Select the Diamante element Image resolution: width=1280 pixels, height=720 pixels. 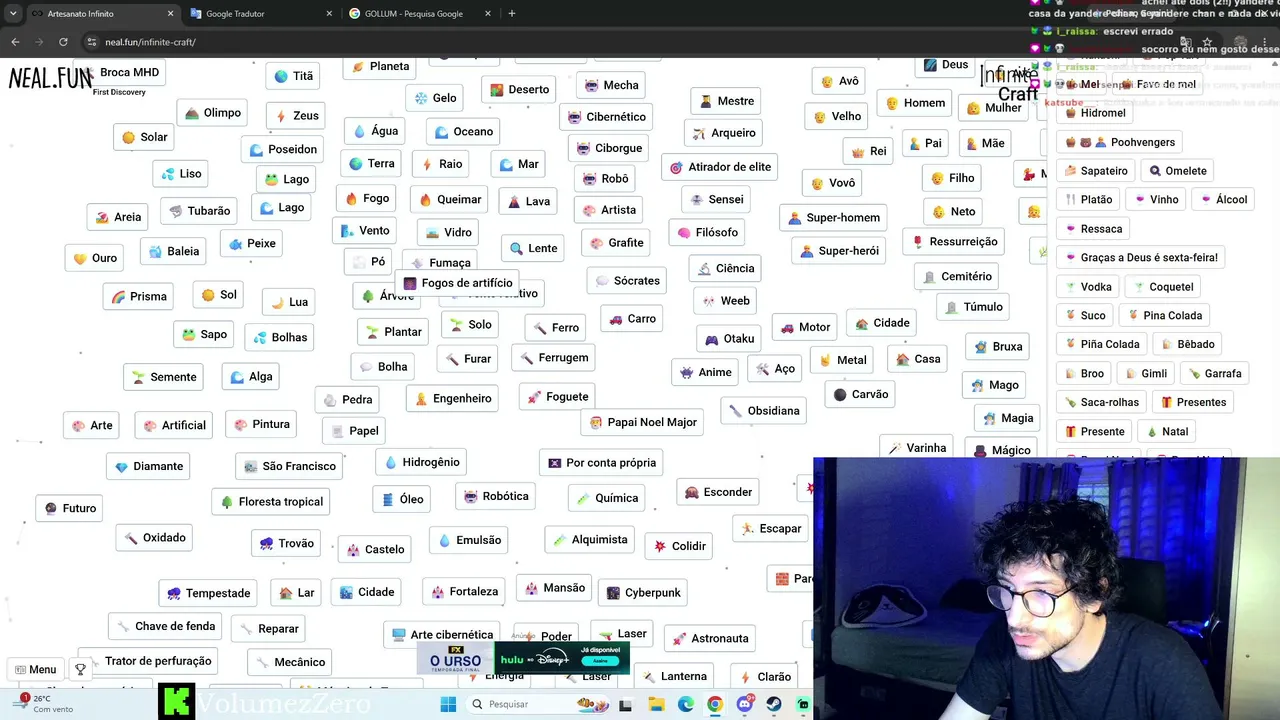coord(149,466)
